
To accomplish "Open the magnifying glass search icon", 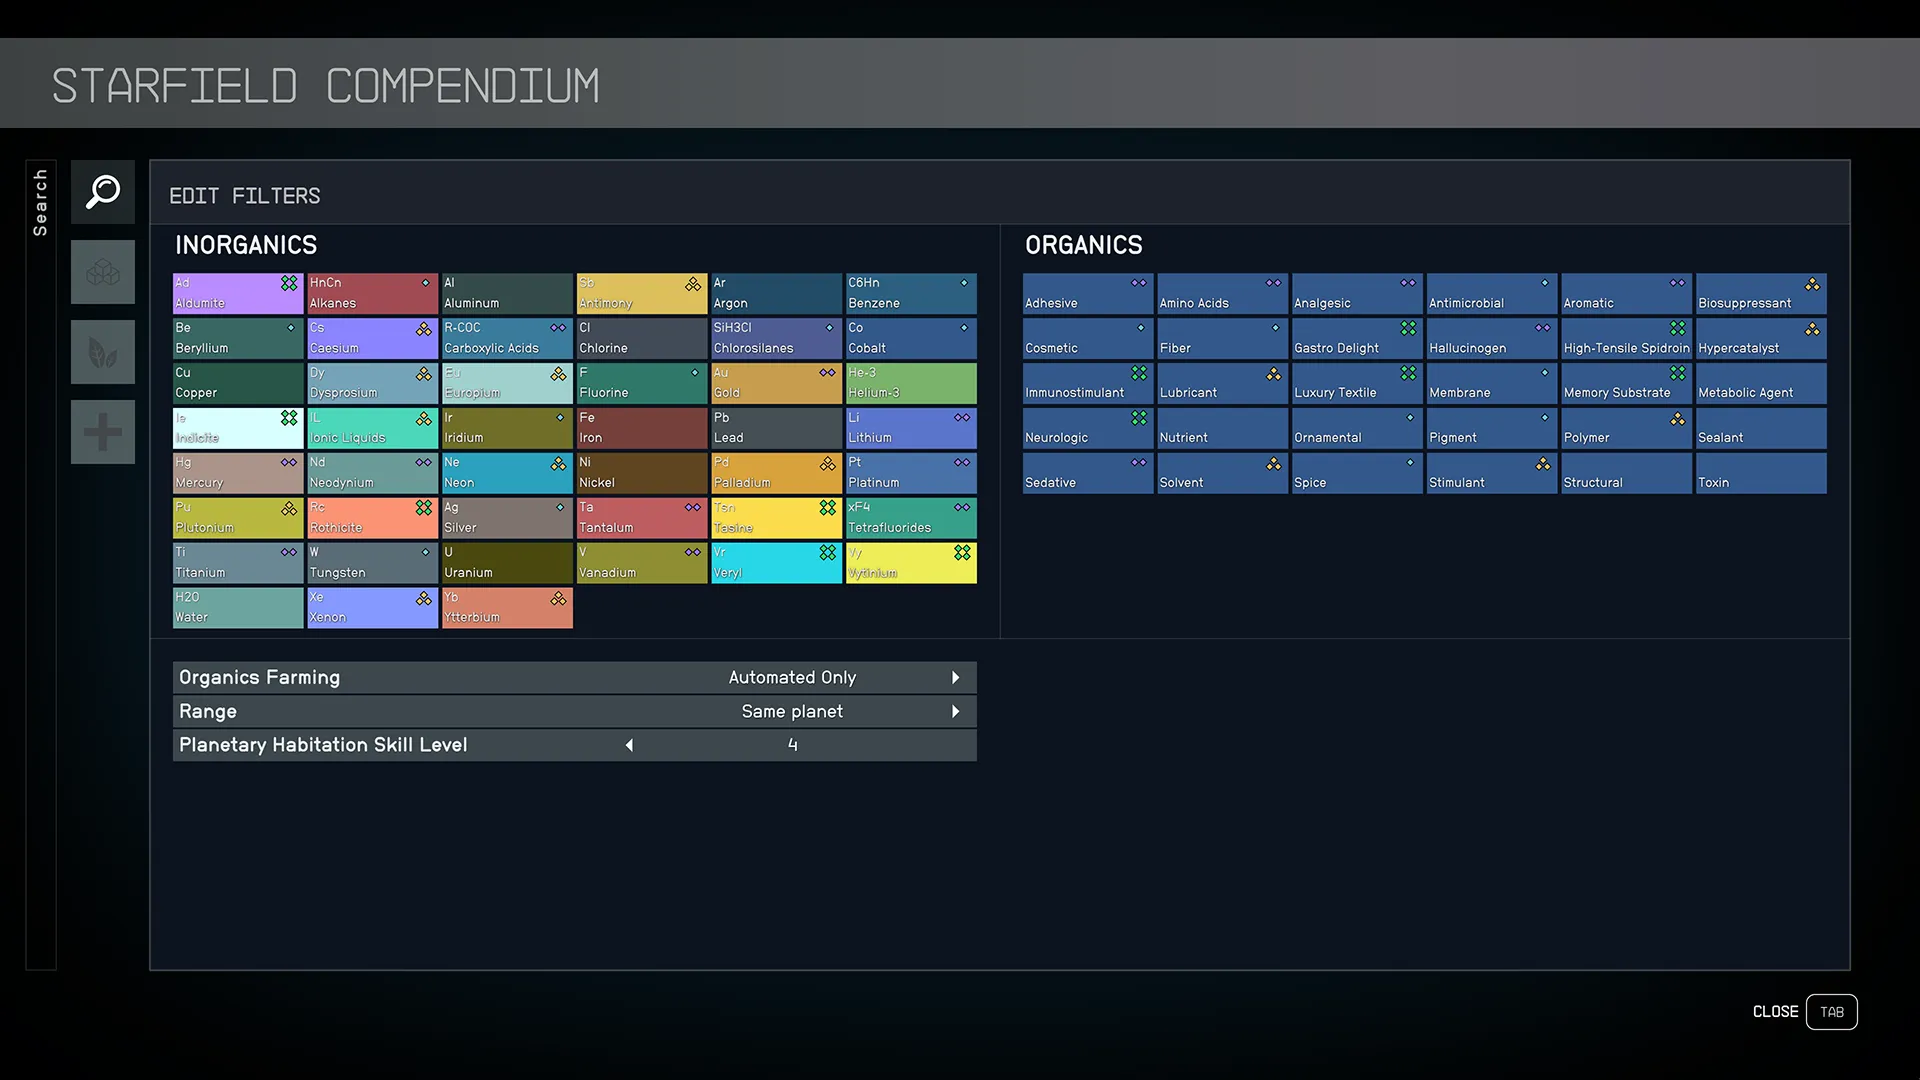I will [x=103, y=192].
